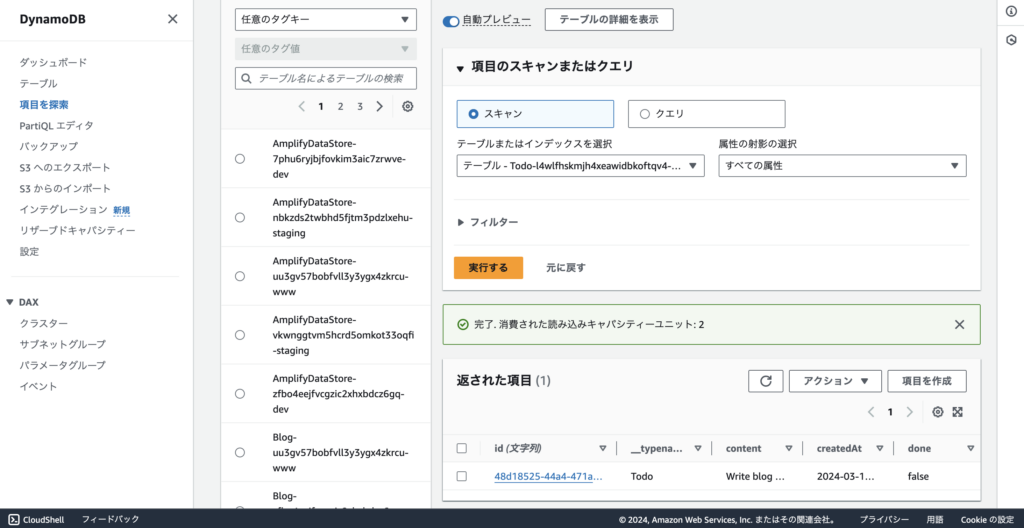Collapse the DAX navigation group

10,303
